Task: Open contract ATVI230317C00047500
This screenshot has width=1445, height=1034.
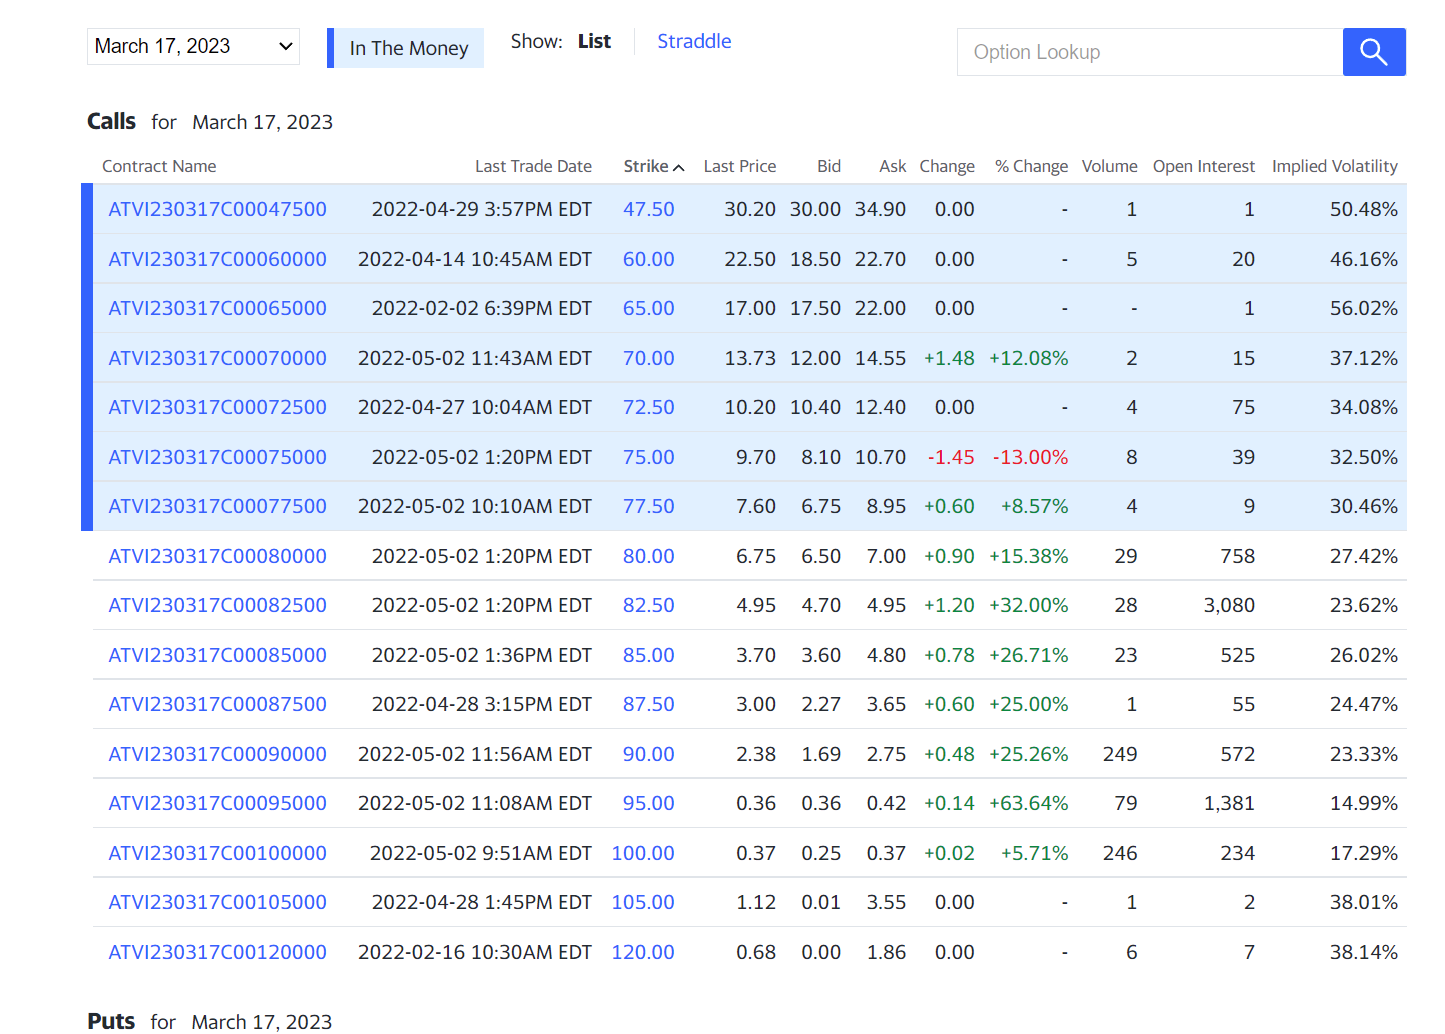Action: (x=217, y=209)
